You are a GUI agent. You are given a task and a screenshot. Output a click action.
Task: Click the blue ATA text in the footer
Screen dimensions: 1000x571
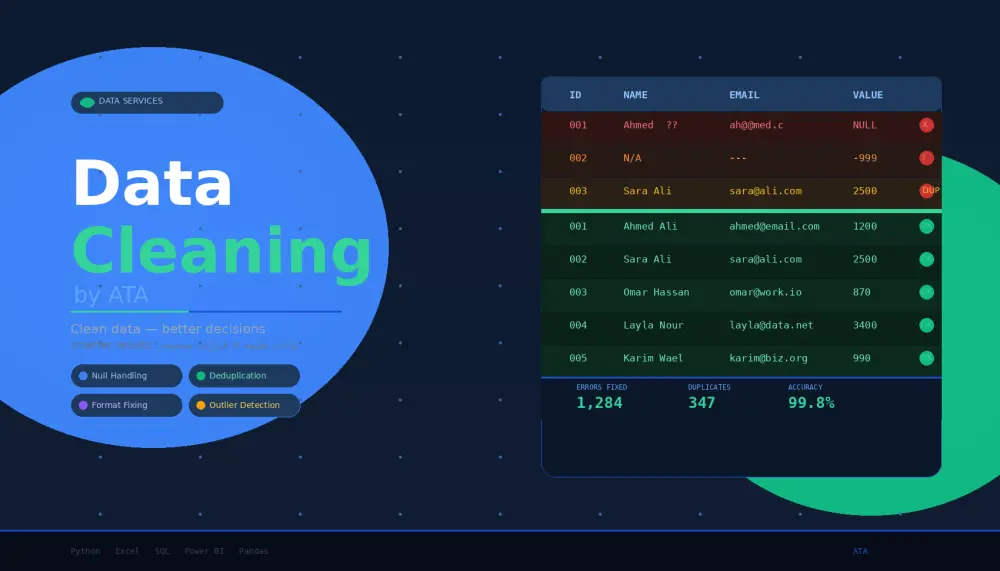[860, 551]
